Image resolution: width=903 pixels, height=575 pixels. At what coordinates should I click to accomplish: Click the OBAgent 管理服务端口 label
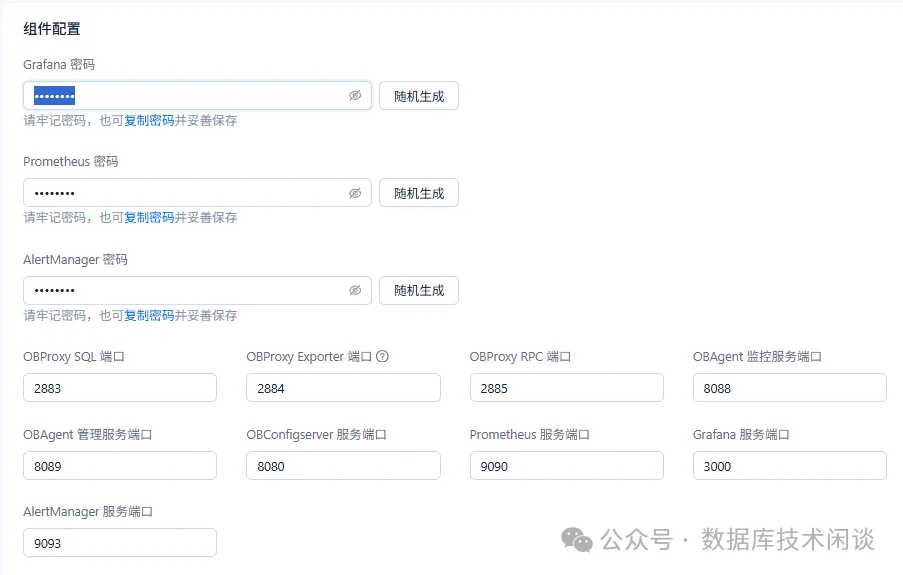click(x=88, y=435)
